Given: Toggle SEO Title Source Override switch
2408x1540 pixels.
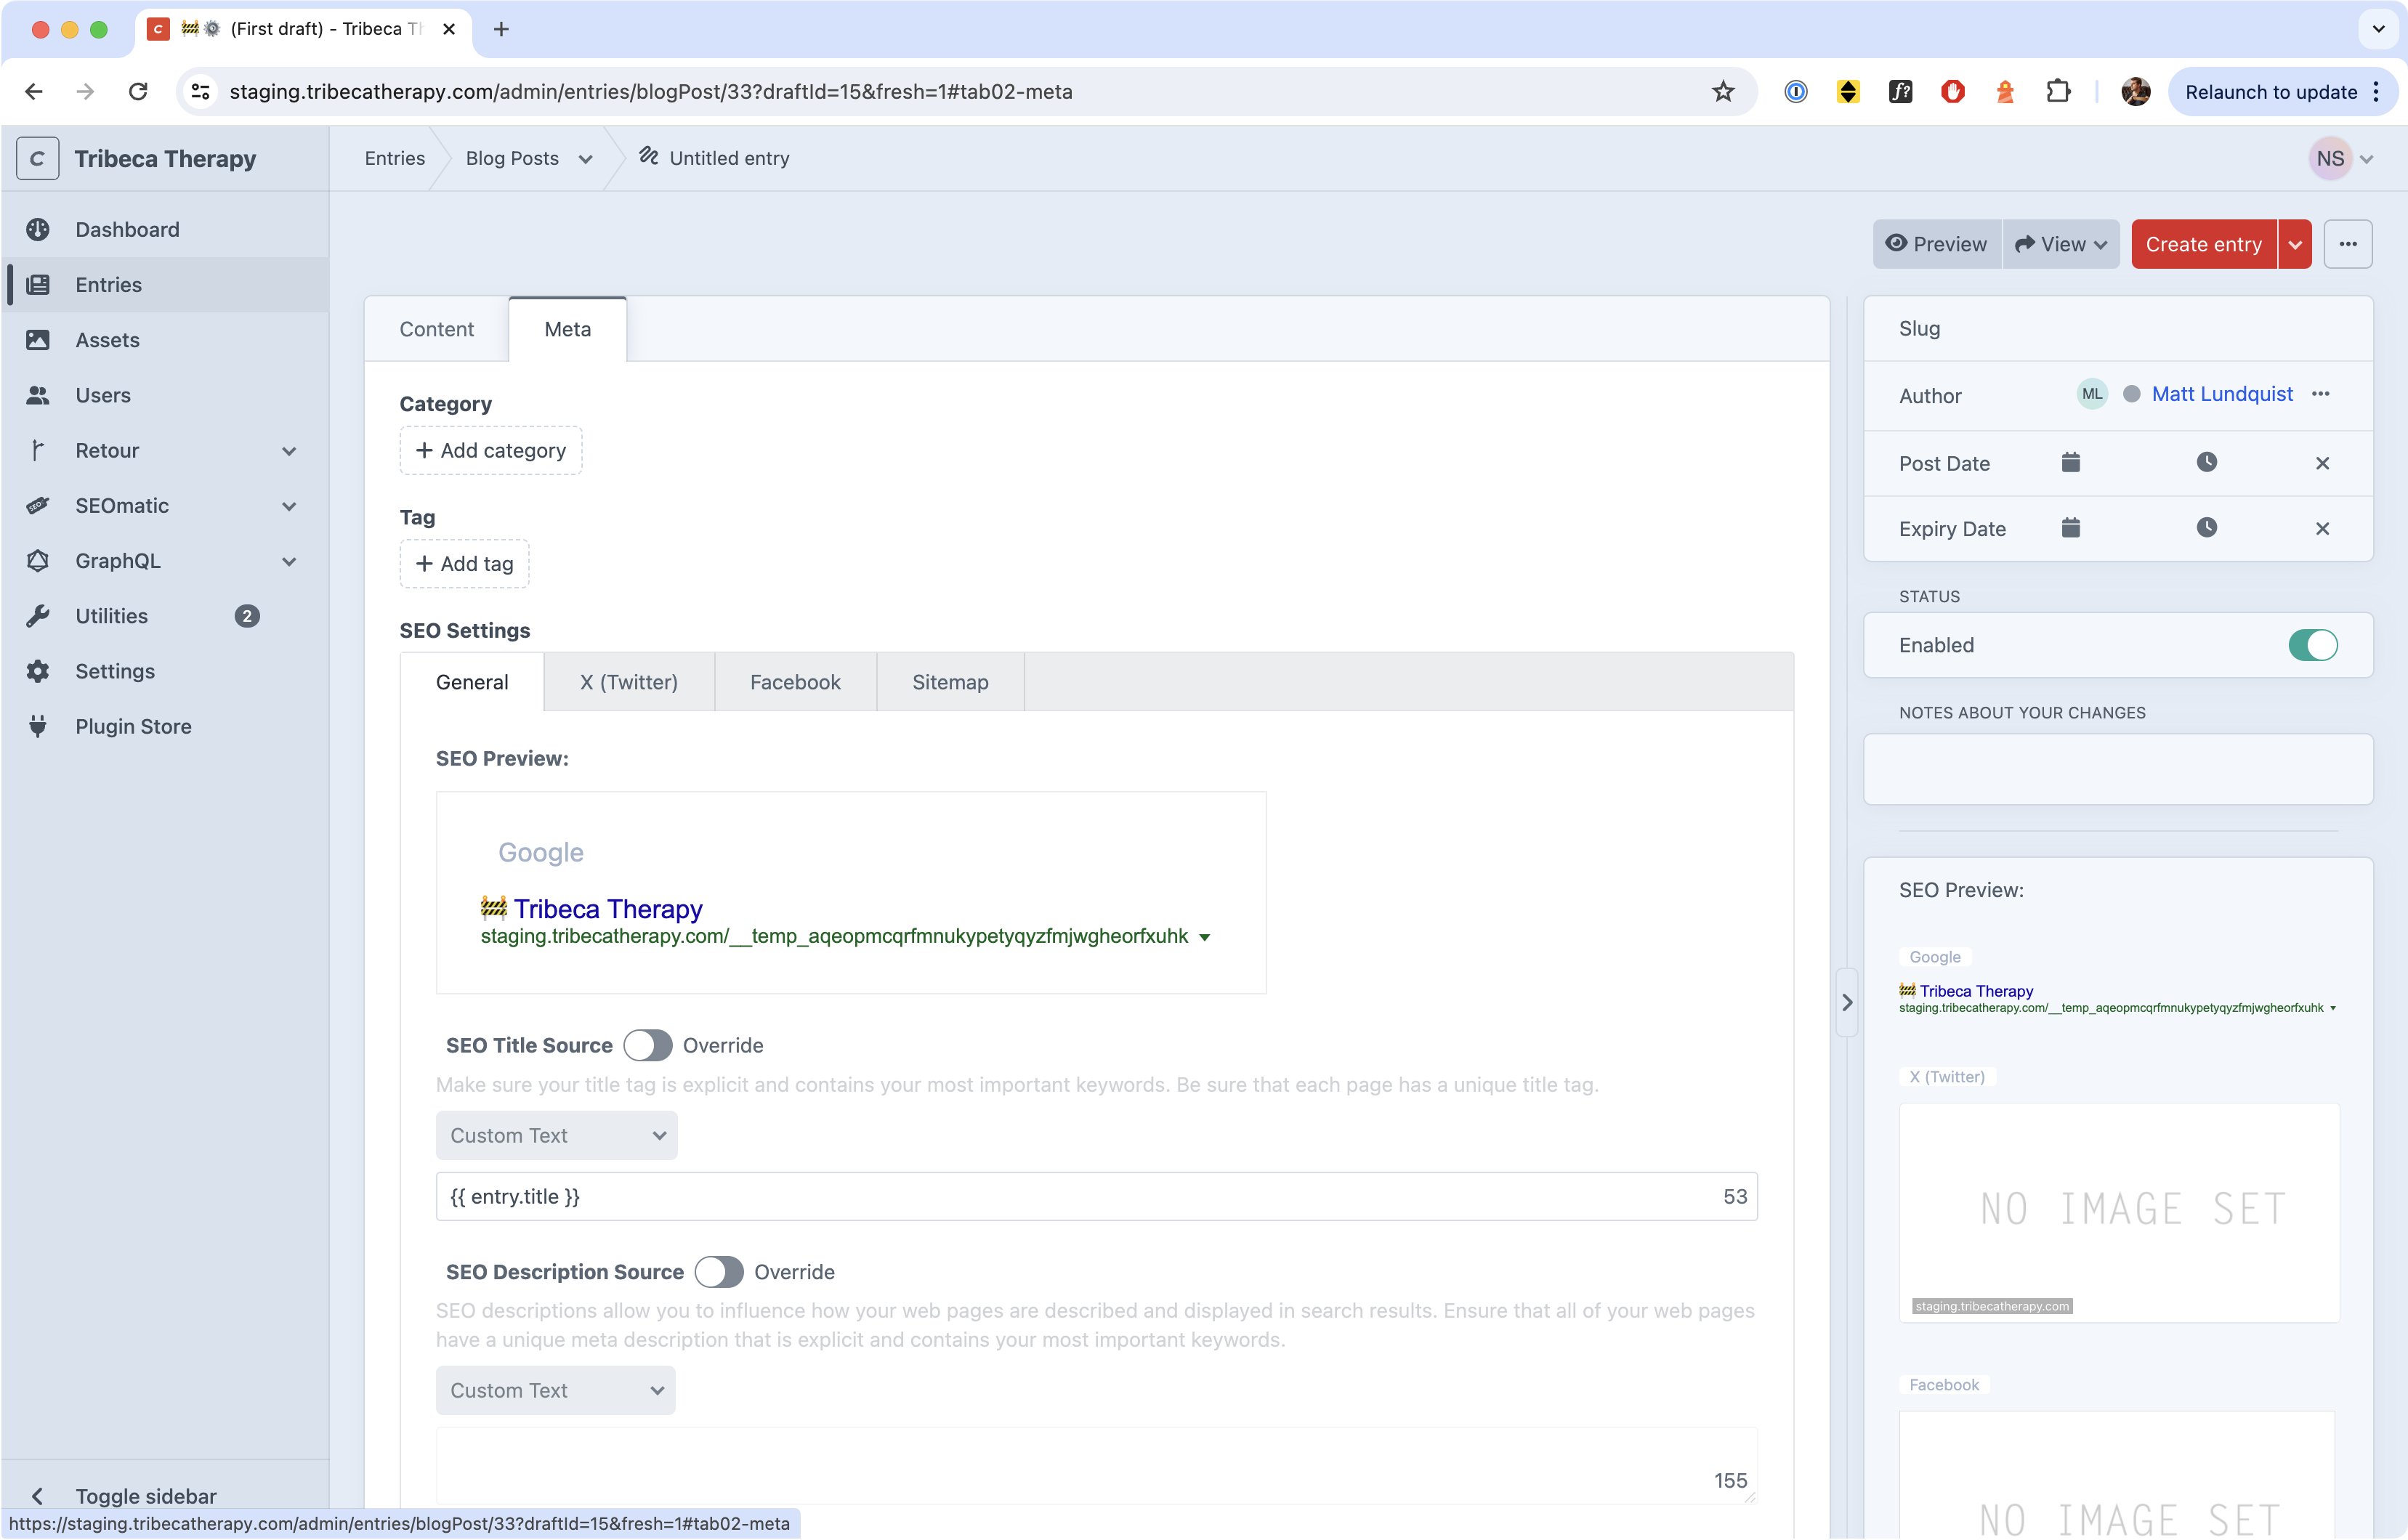Looking at the screenshot, I should click(648, 1045).
